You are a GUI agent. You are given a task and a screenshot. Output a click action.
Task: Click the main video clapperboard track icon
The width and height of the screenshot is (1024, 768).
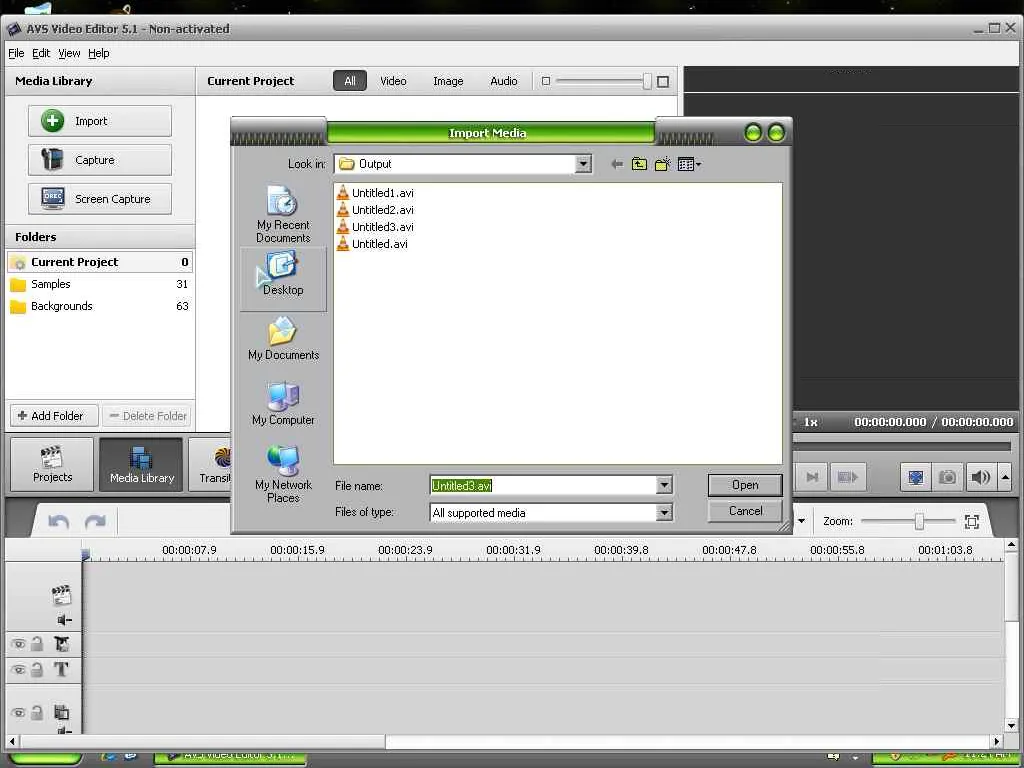pyautogui.click(x=61, y=595)
